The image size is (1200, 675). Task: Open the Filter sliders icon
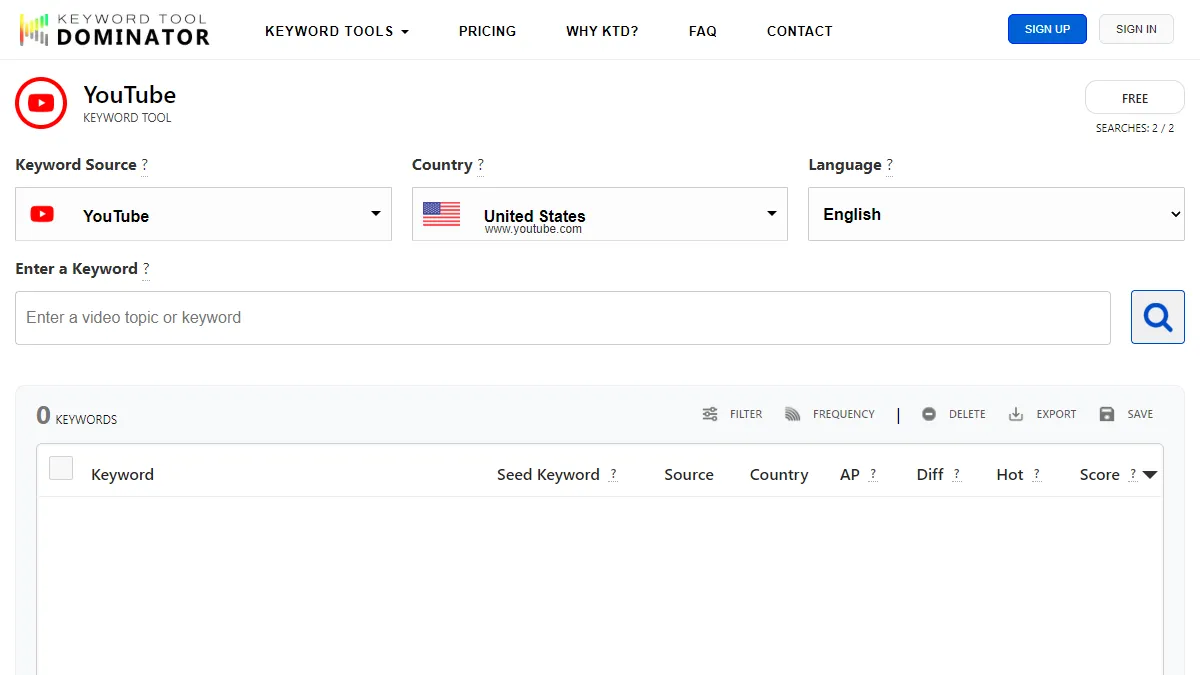coord(710,414)
